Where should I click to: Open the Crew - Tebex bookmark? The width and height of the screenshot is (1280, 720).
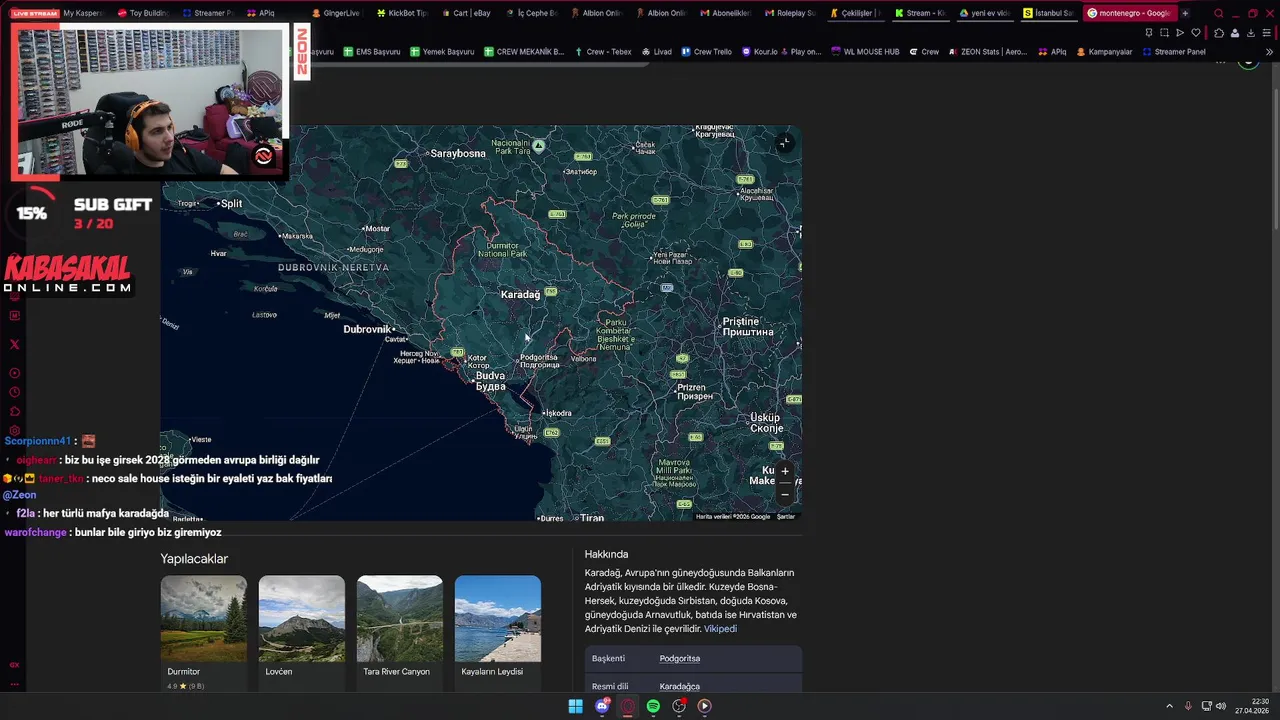click(603, 52)
